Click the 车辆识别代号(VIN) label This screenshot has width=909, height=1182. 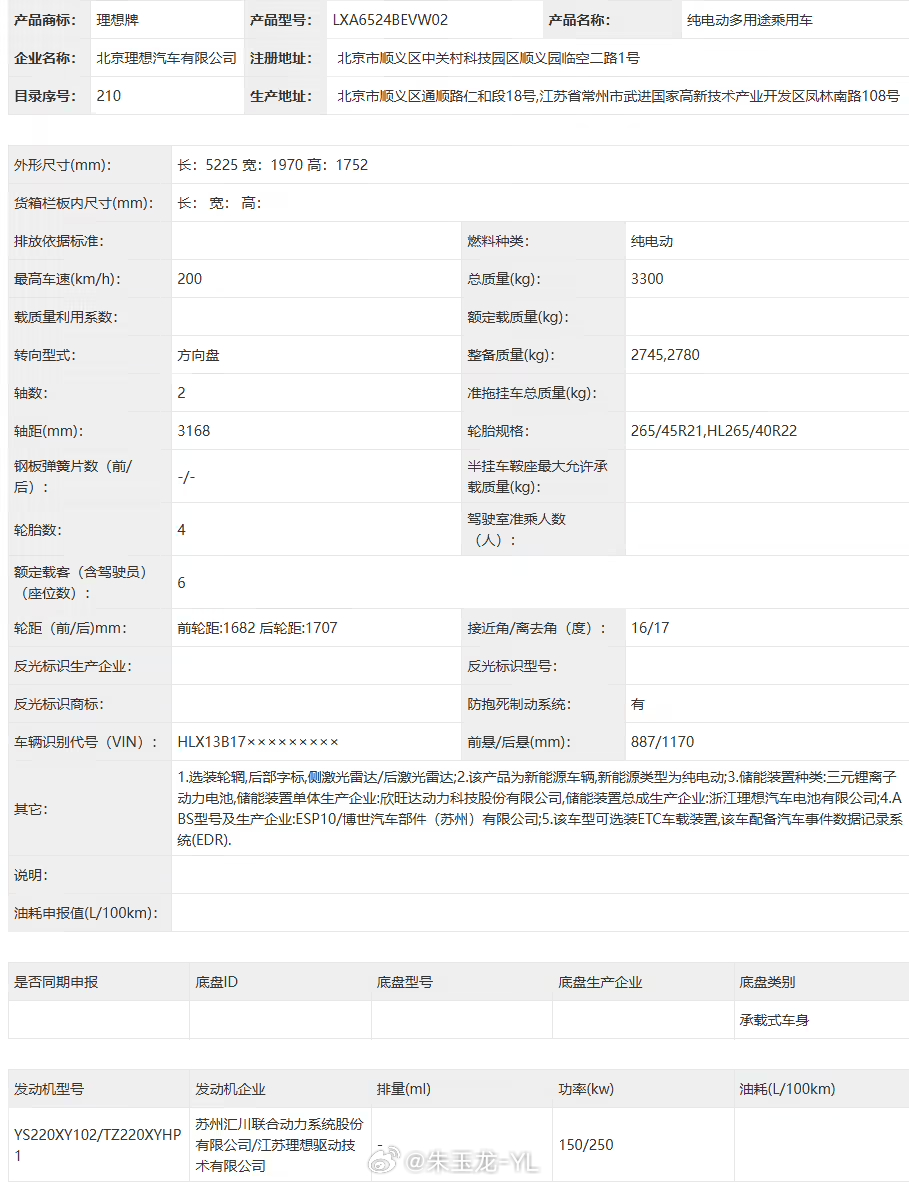pos(87,742)
